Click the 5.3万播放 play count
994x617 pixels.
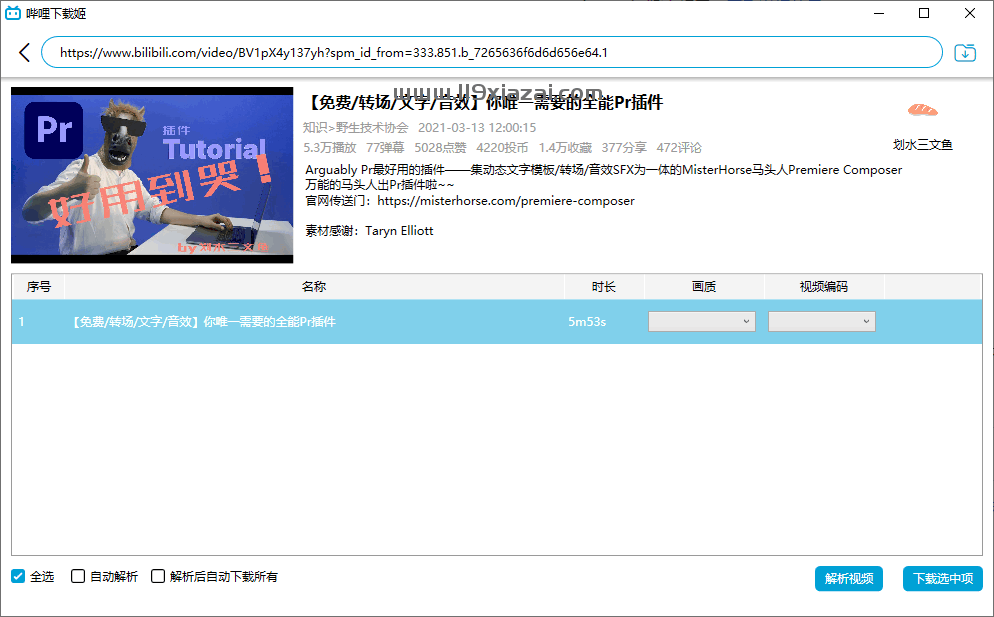pos(330,148)
